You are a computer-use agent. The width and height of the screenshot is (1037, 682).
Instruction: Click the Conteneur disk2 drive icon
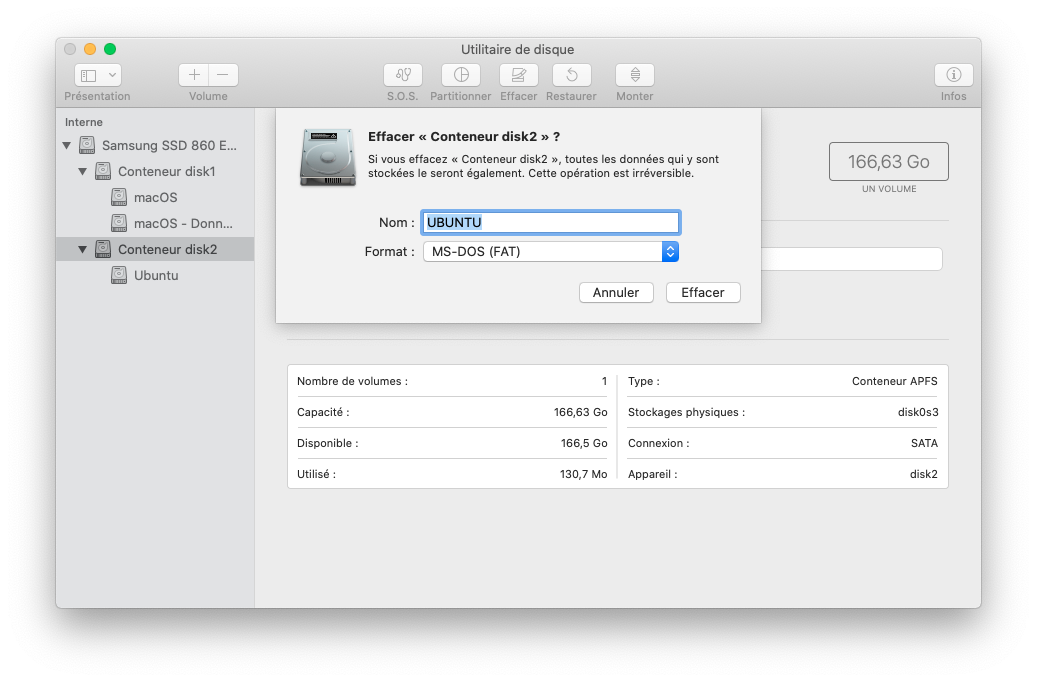103,249
